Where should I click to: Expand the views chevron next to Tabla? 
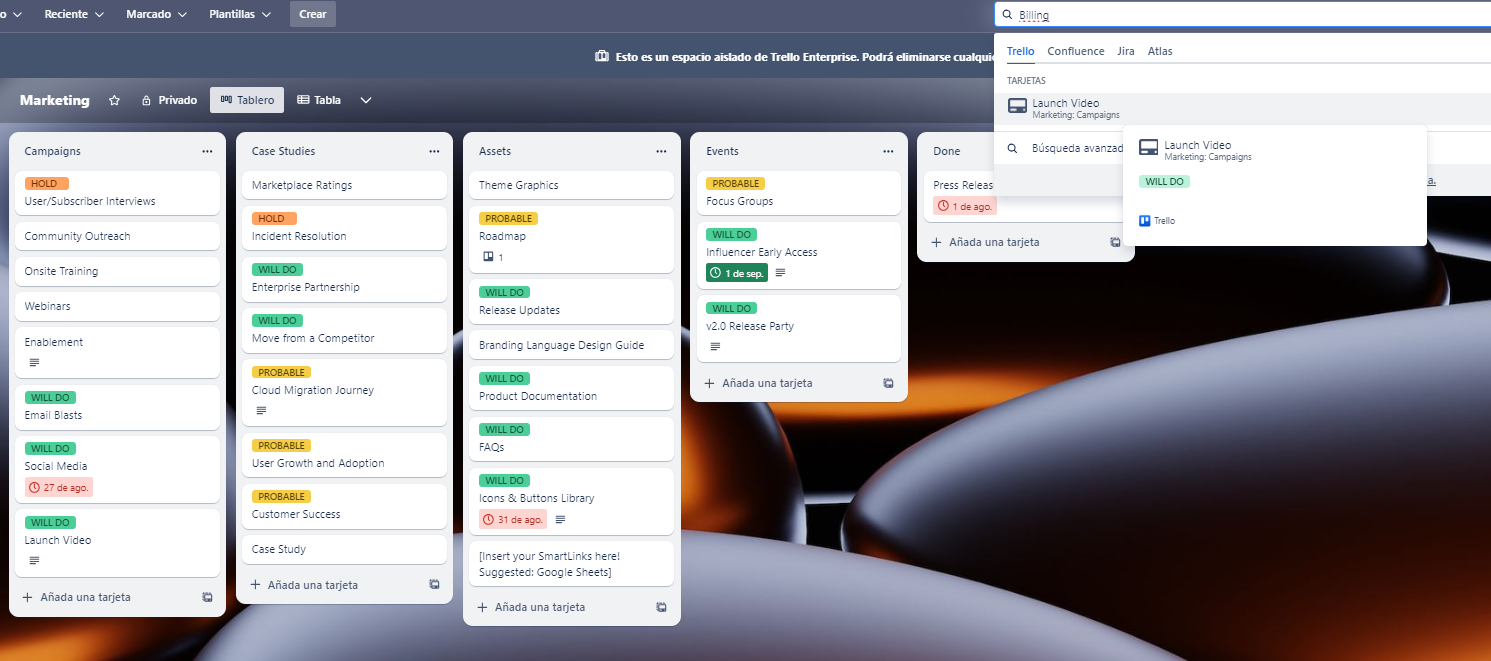(366, 100)
